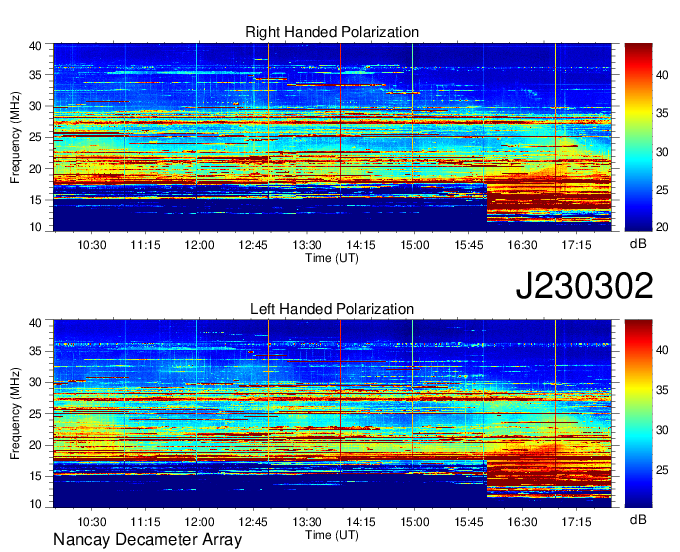Click the 'dB' label under the Right Handed colorbar
This screenshot has height=552, width=680.
click(x=638, y=244)
